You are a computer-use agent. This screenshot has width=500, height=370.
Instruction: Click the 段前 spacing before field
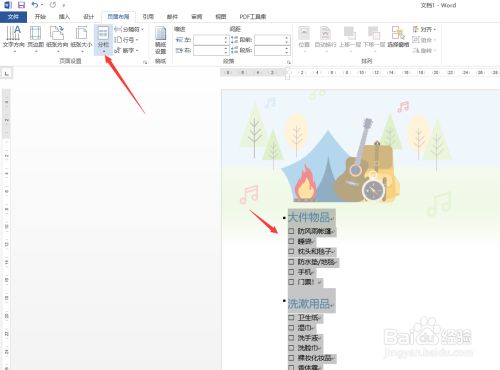272,40
